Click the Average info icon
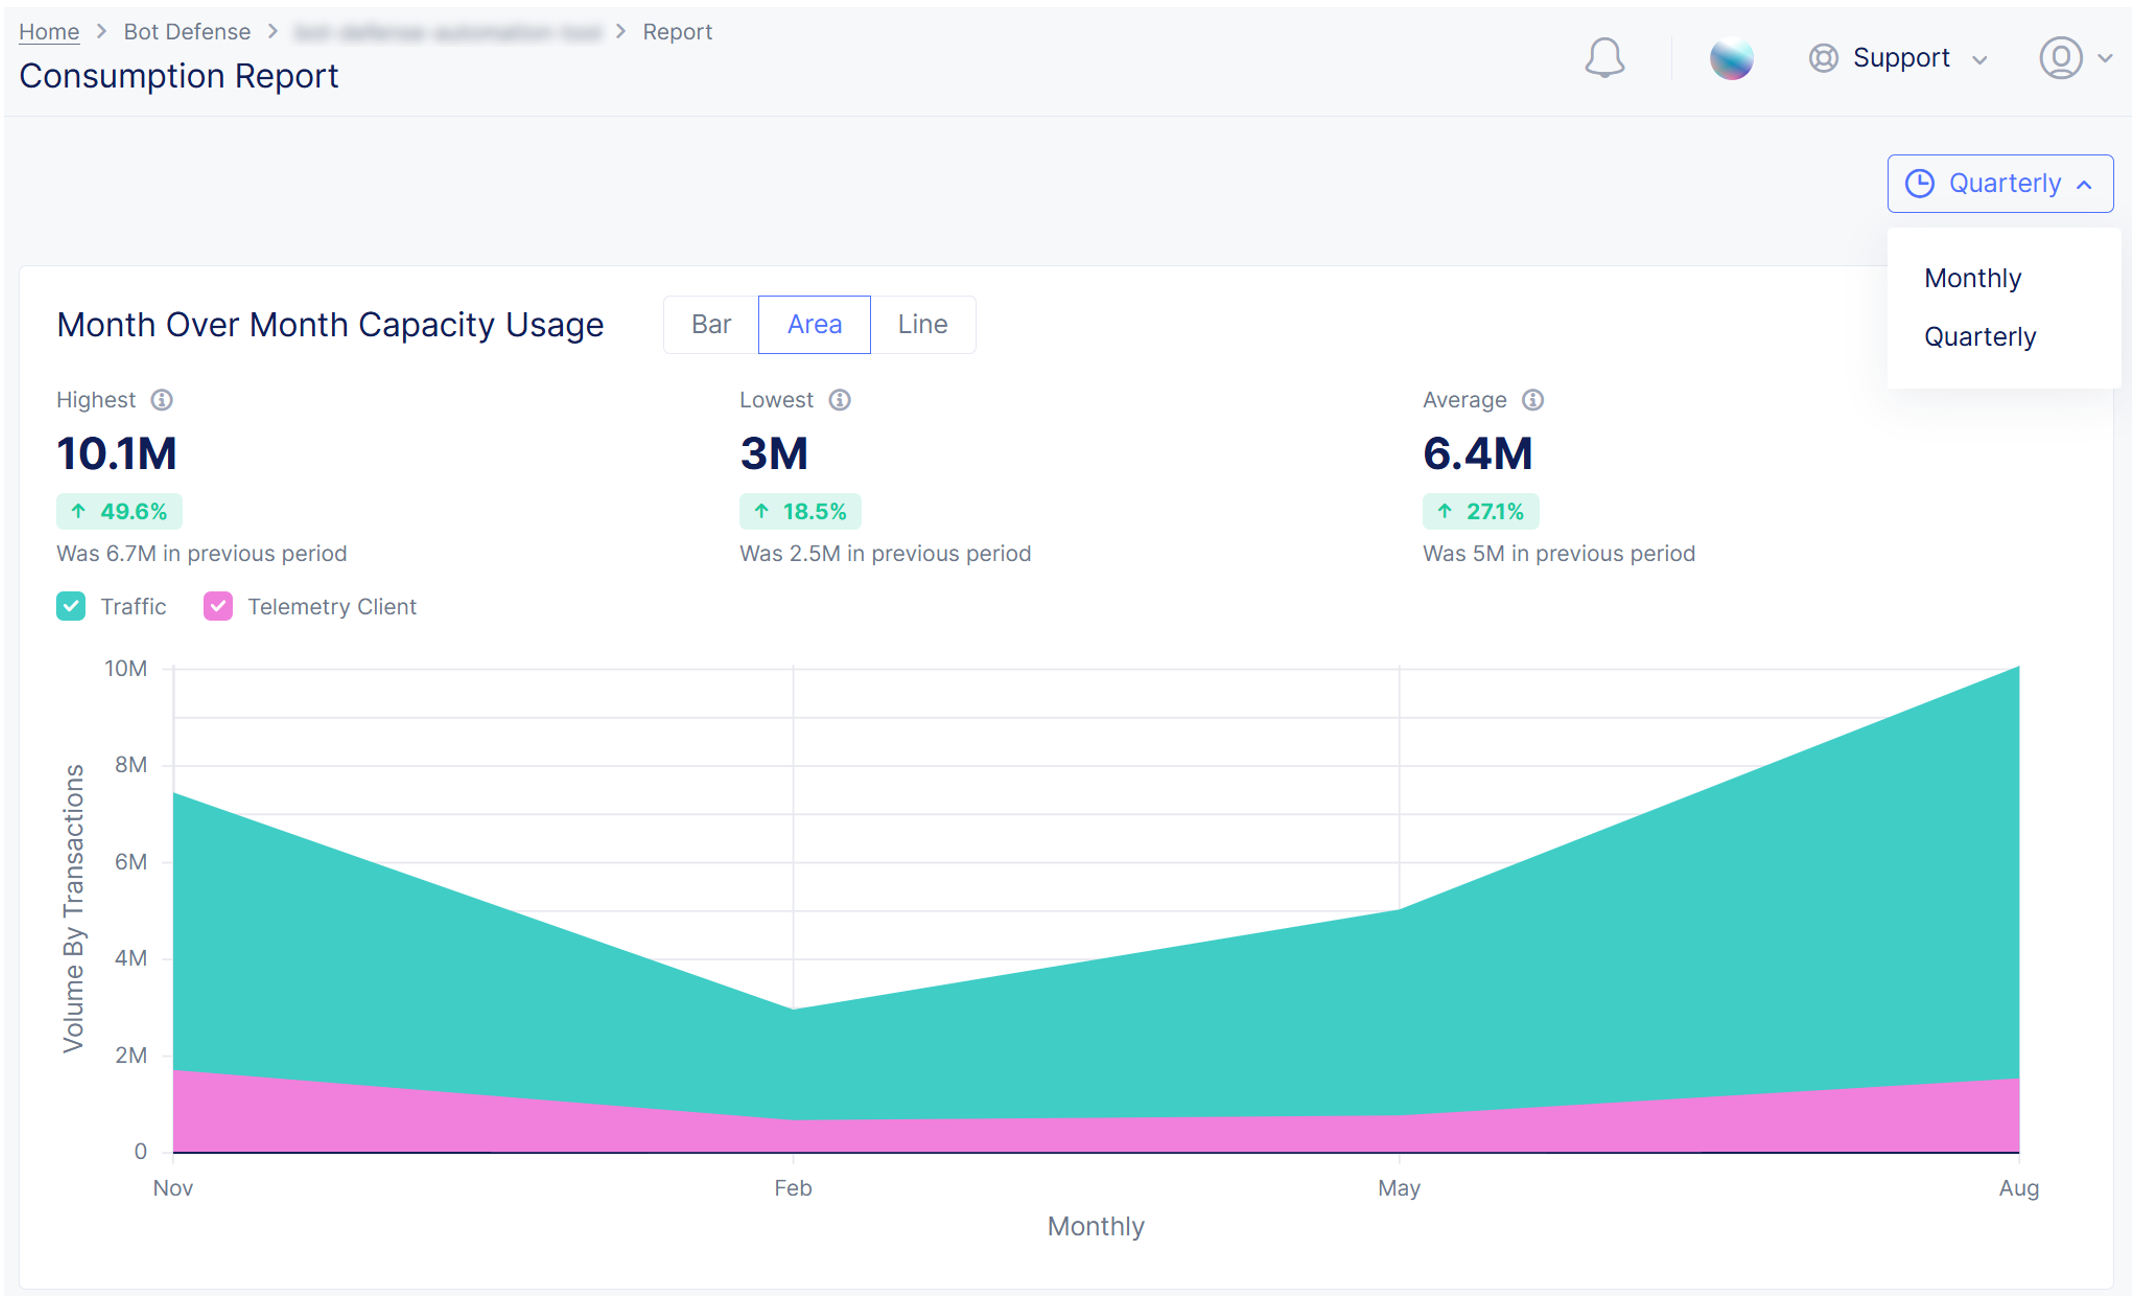 1533,400
